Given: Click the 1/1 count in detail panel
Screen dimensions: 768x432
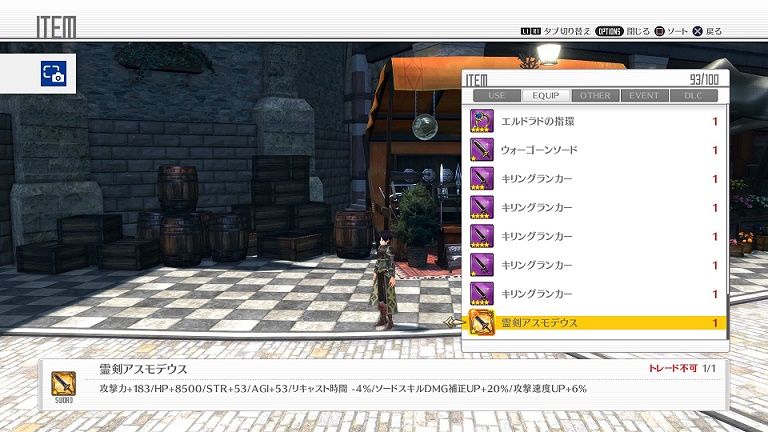Looking at the screenshot, I should [709, 368].
